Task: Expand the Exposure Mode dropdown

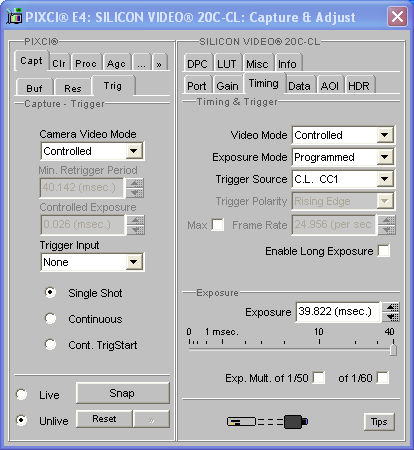Action: click(385, 157)
